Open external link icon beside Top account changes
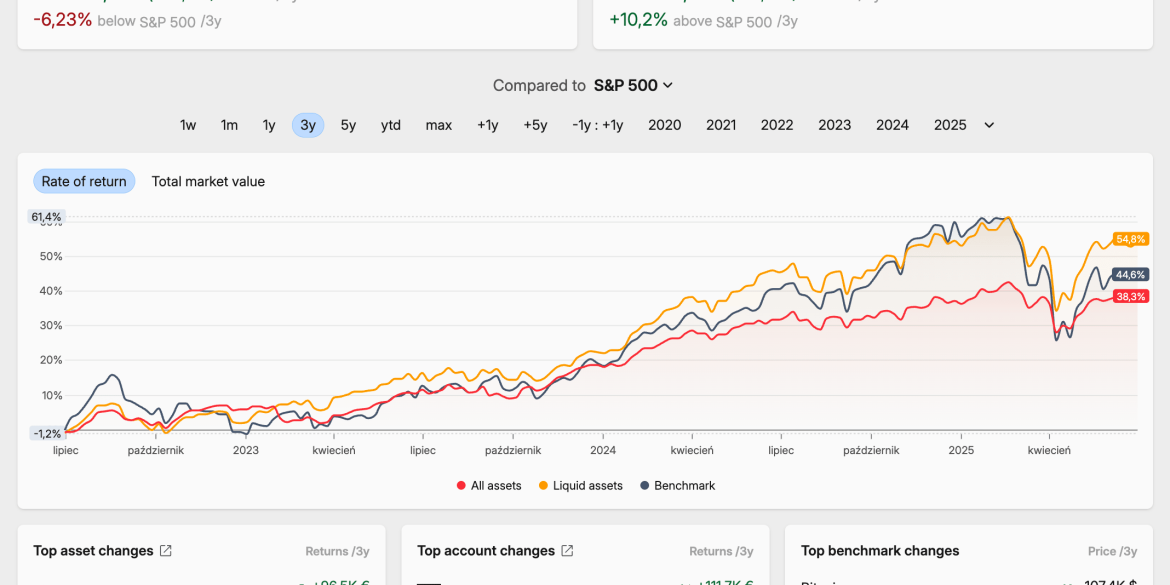The height and width of the screenshot is (585, 1170). click(567, 551)
